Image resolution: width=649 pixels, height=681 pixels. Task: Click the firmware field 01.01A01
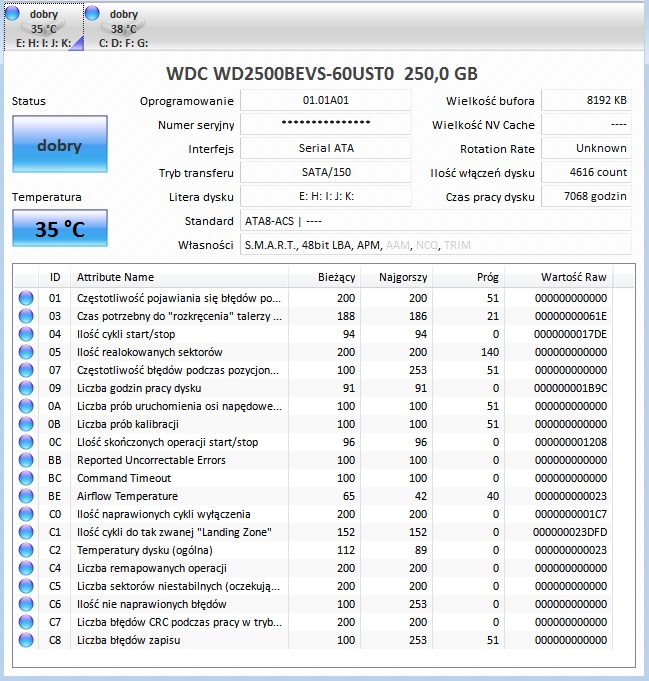pos(326,100)
